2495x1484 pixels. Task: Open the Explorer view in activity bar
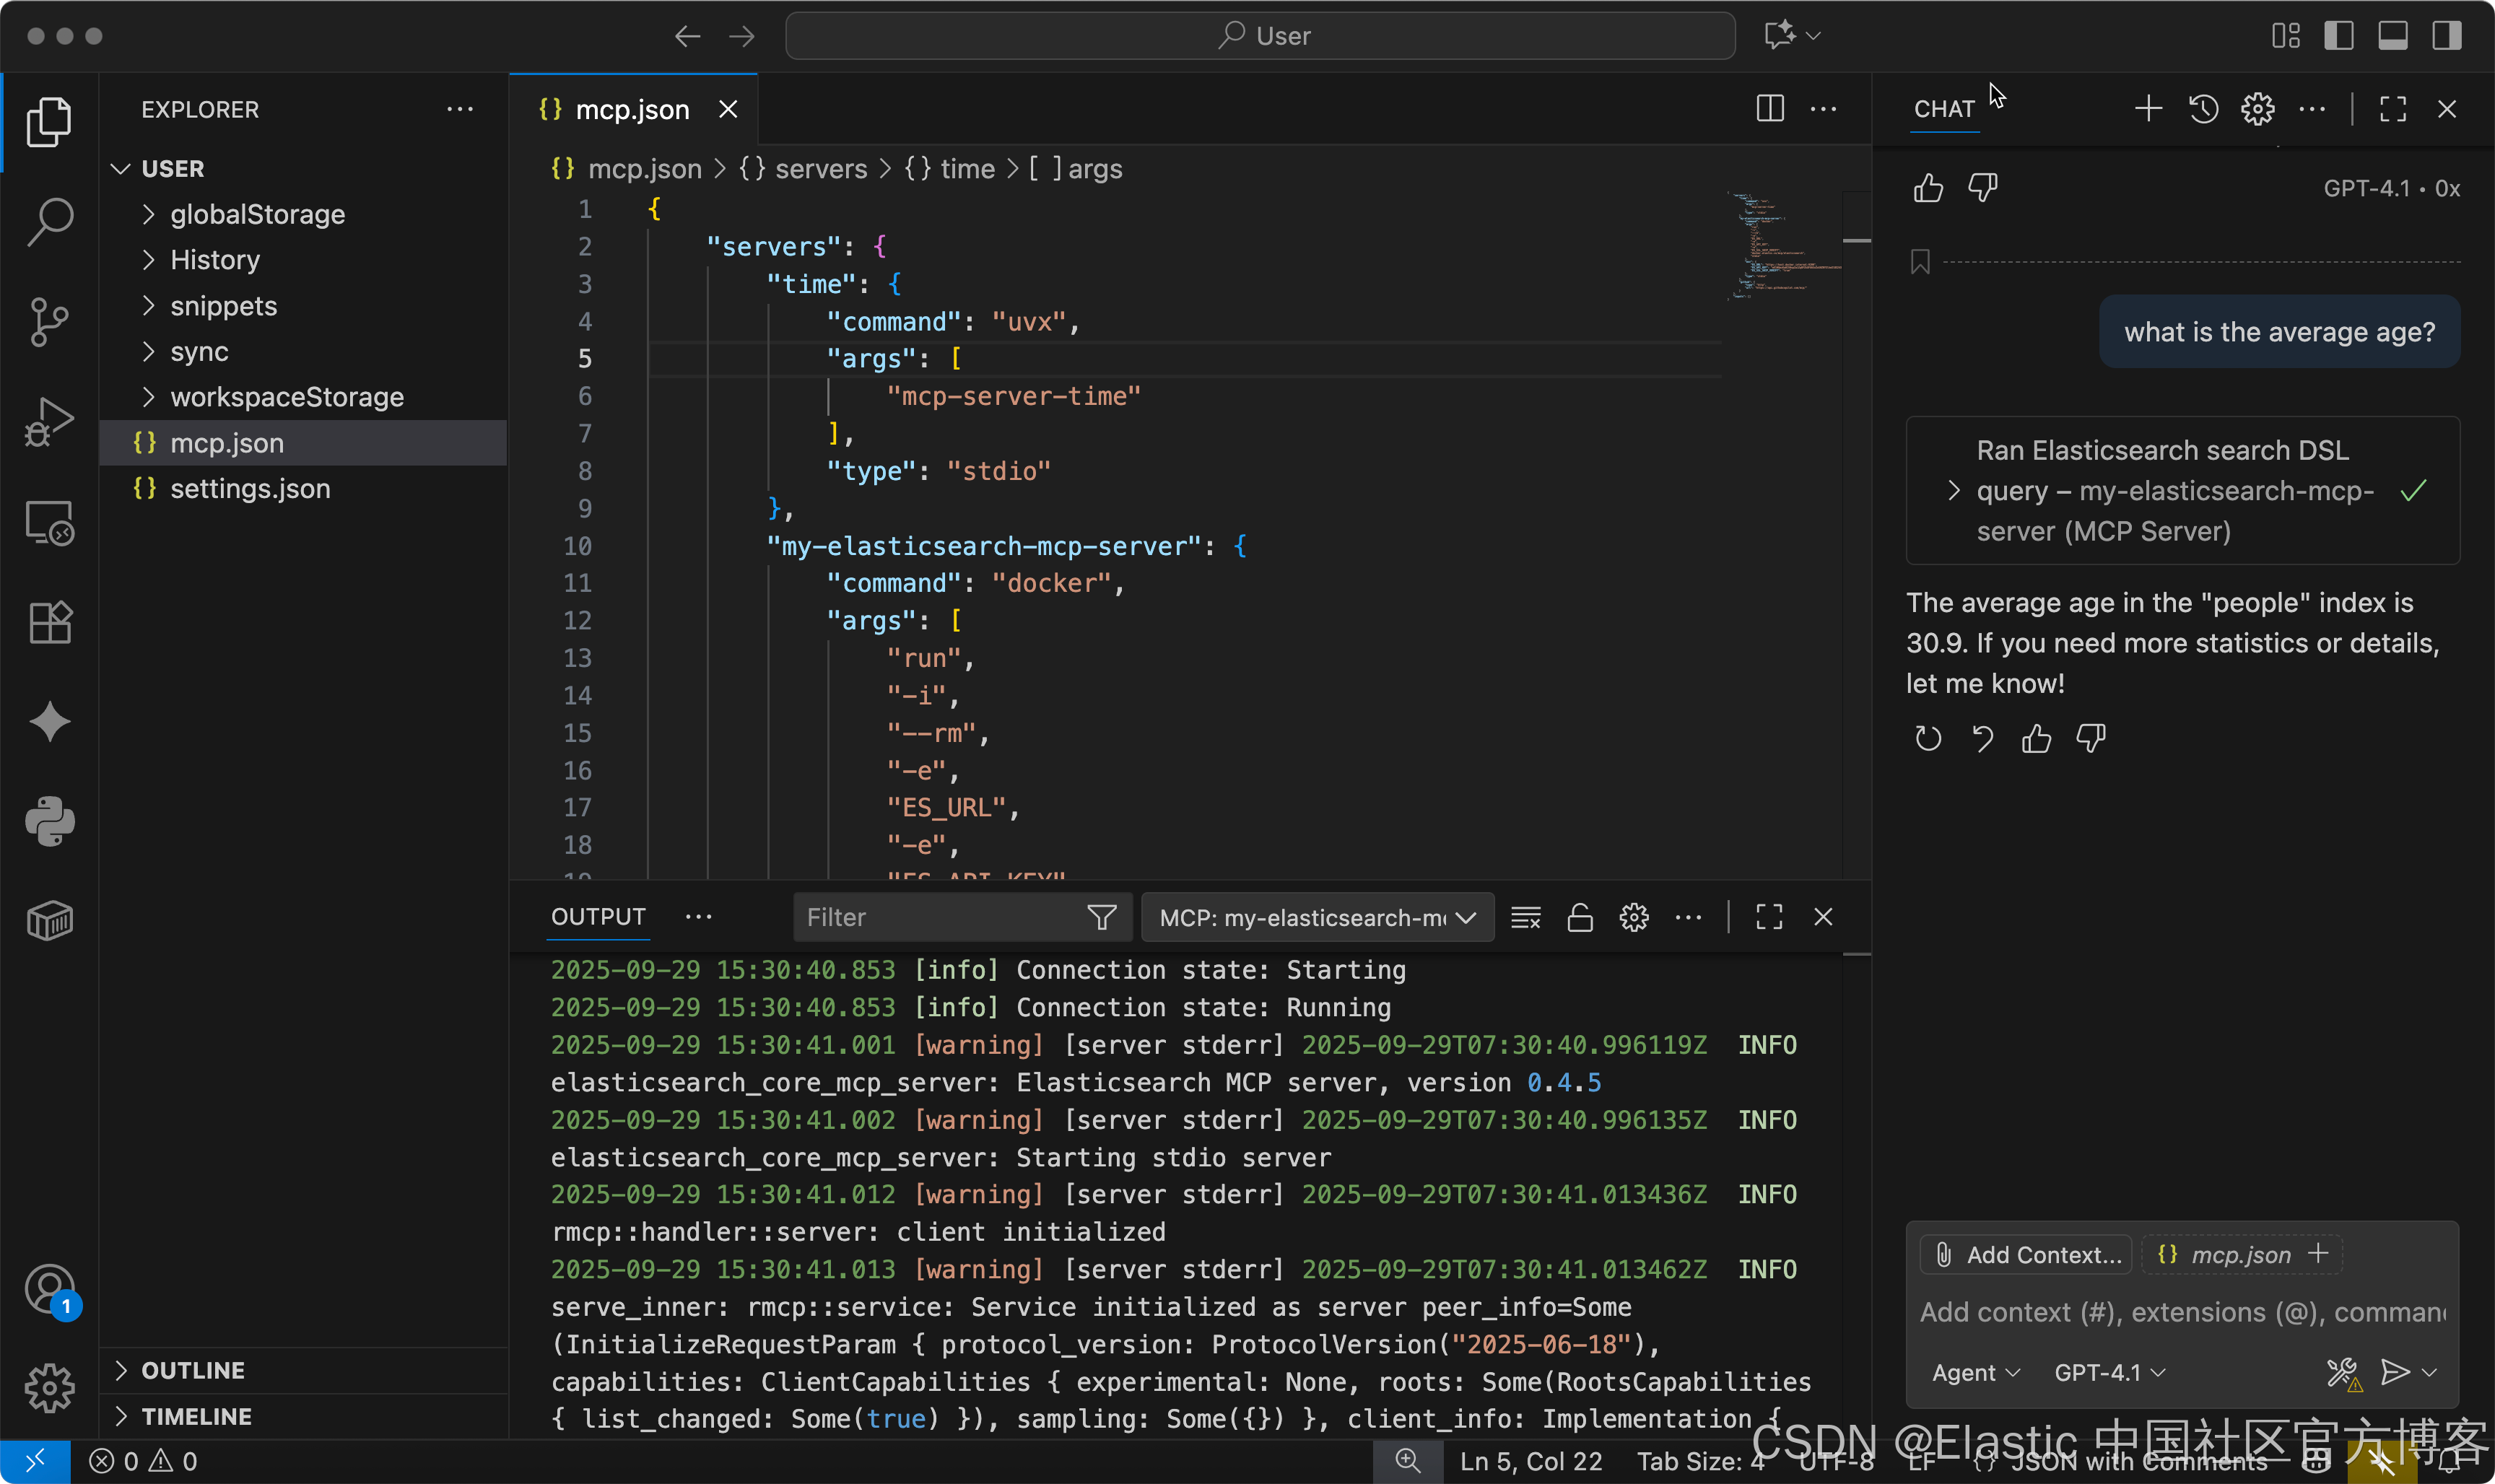click(49, 122)
